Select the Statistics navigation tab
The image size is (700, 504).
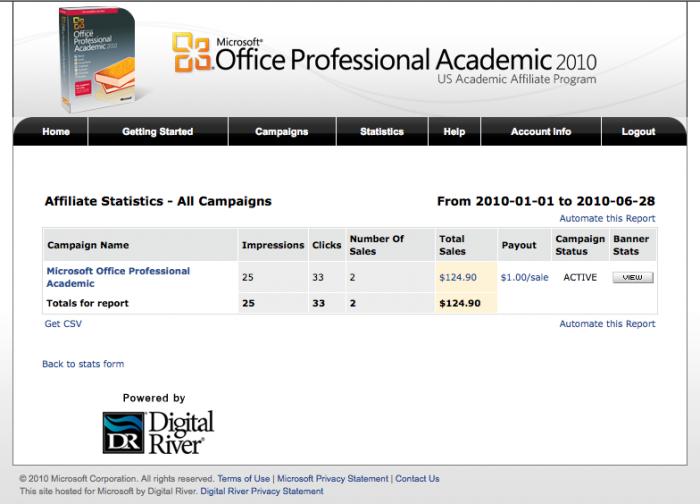click(x=382, y=132)
